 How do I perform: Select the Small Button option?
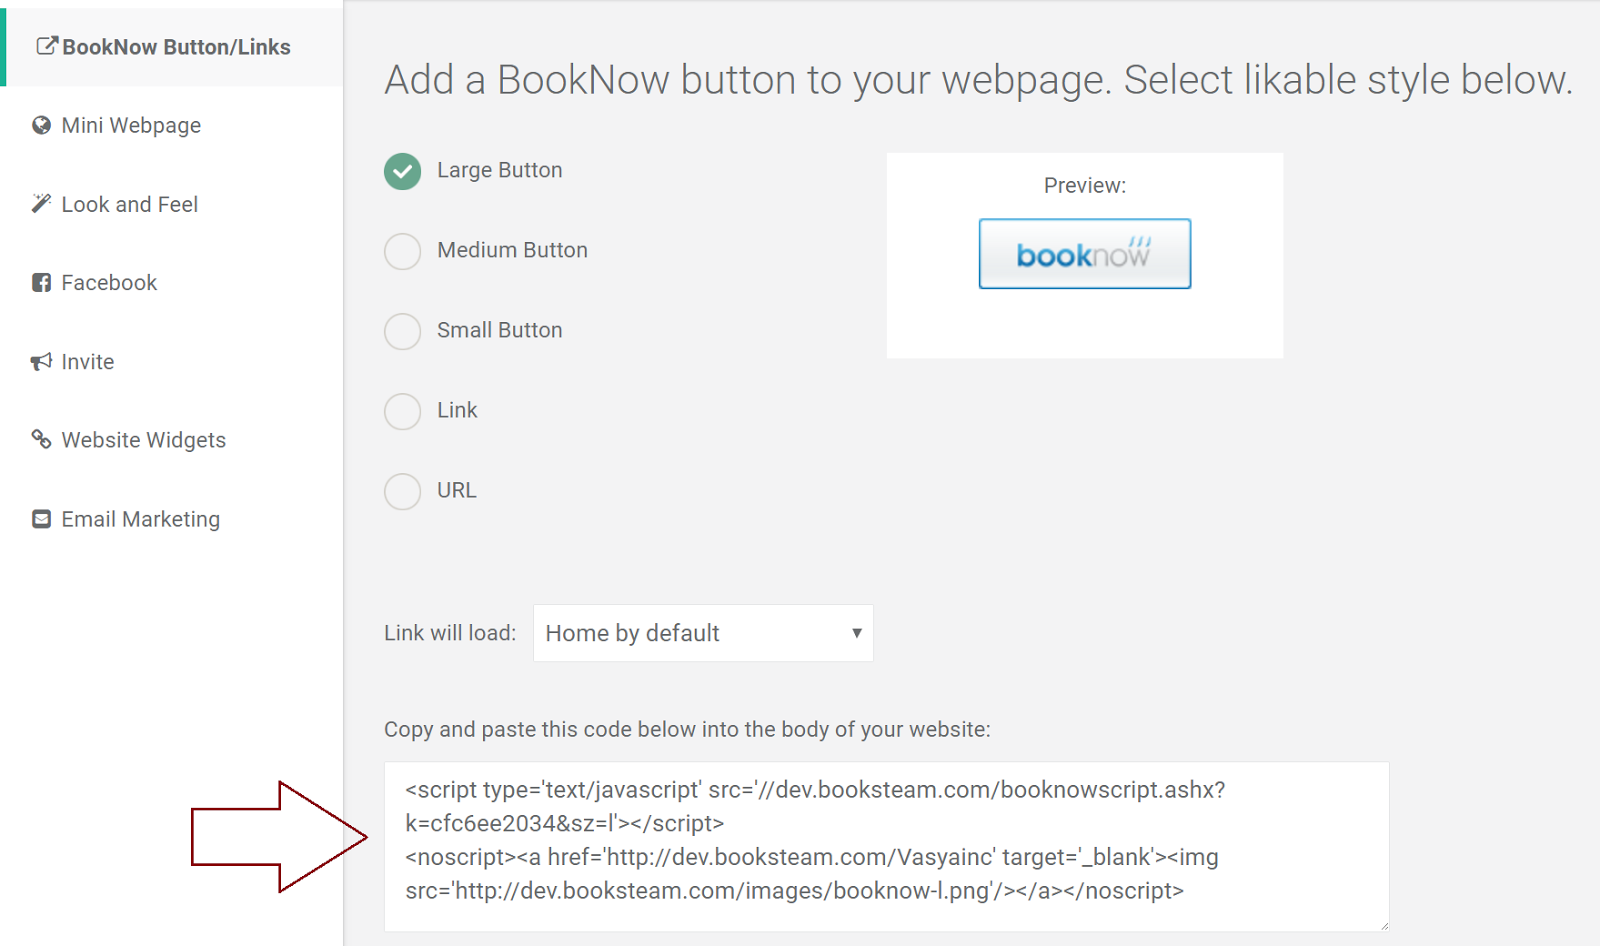coord(402,331)
